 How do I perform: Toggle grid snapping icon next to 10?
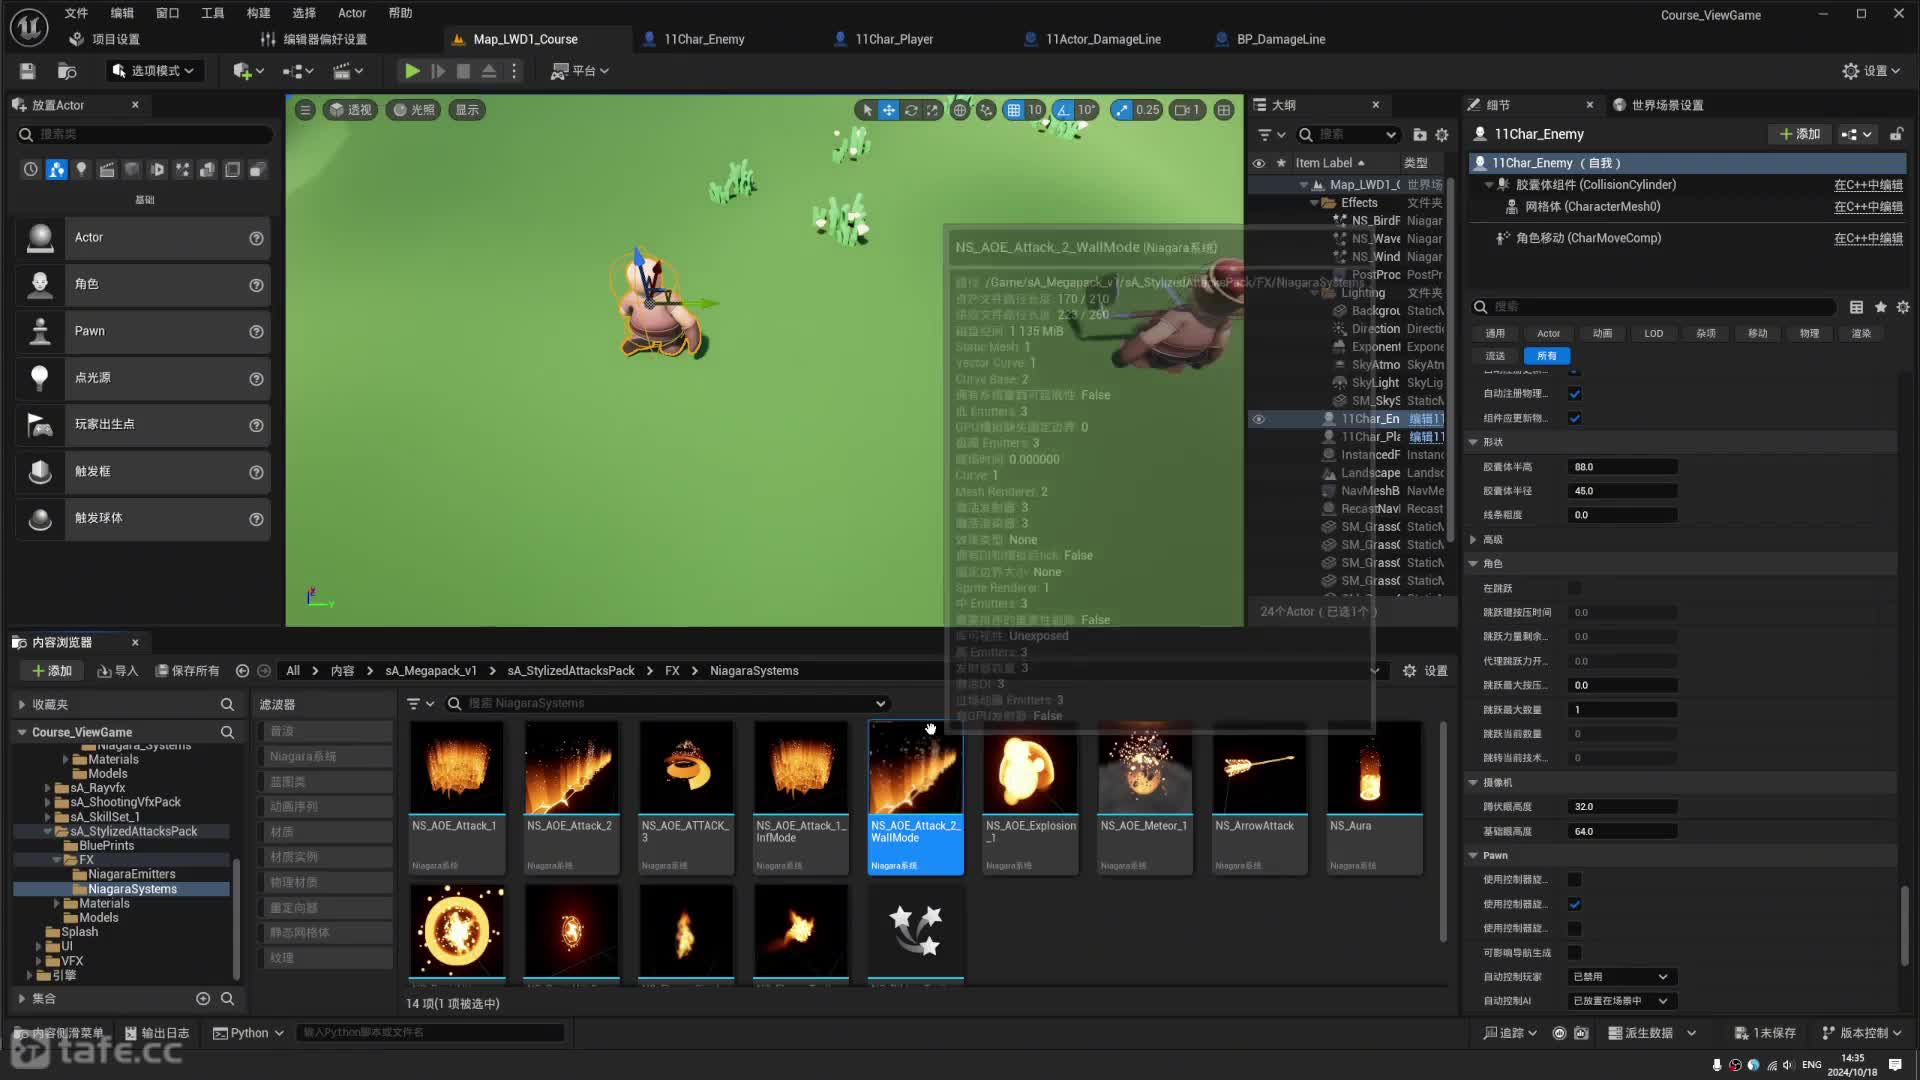pyautogui.click(x=1014, y=110)
